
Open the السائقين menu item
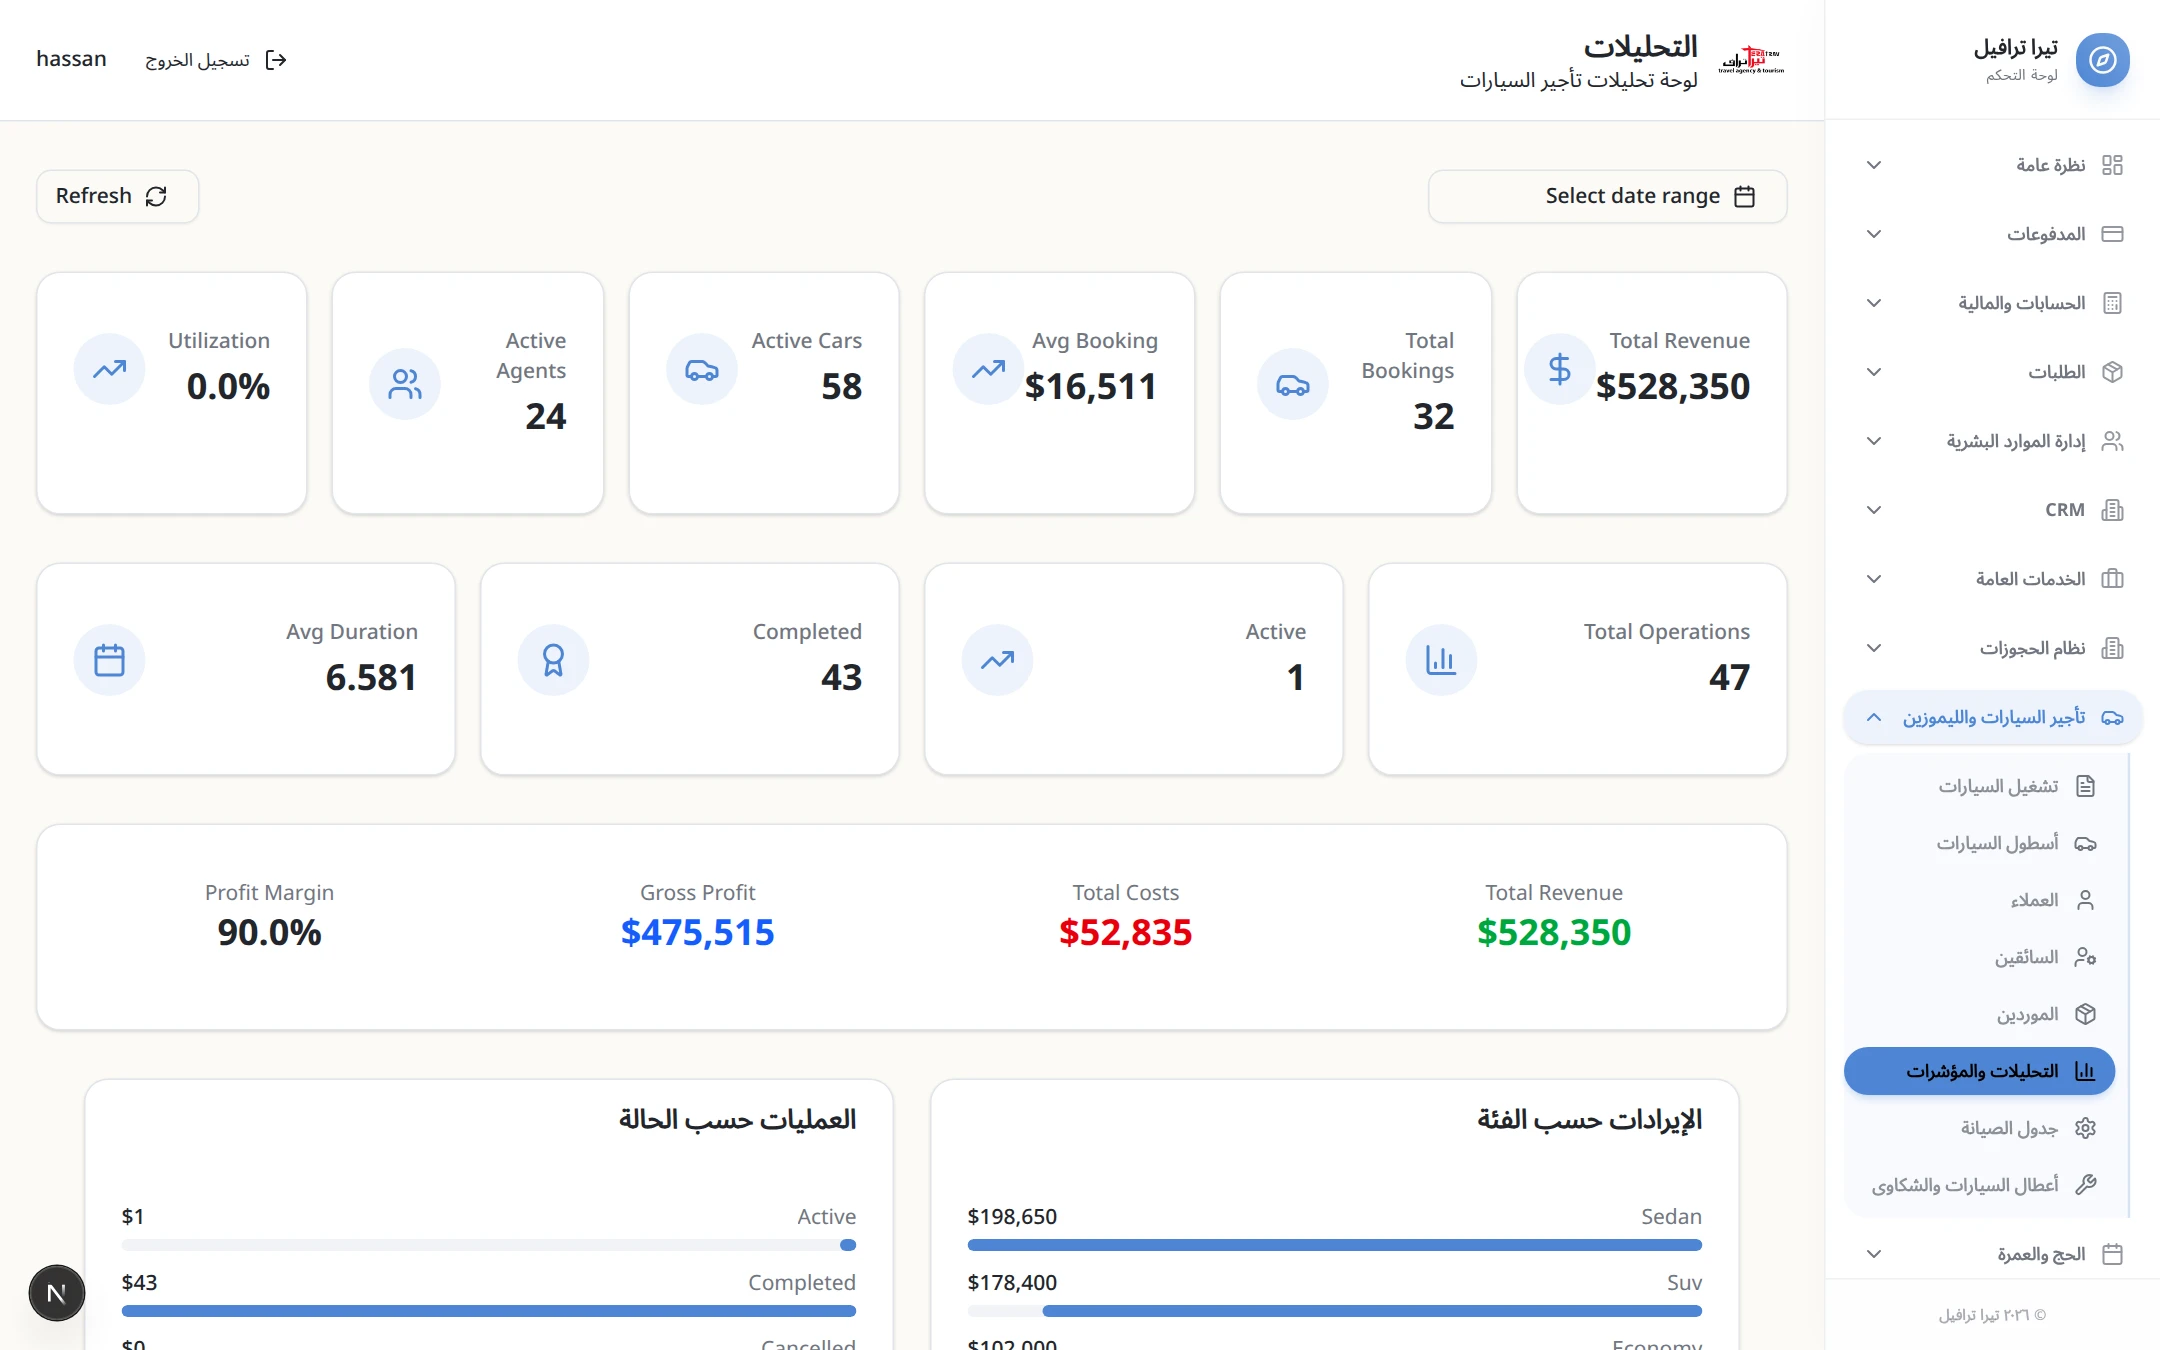pos(1980,957)
